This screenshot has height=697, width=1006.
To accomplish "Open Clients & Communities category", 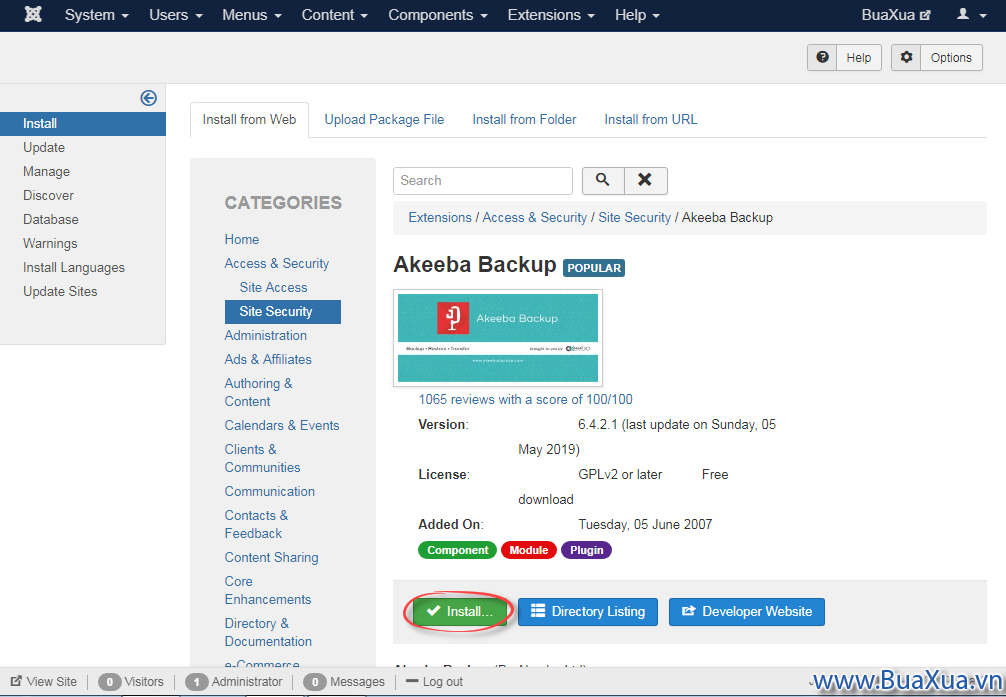I will point(262,458).
